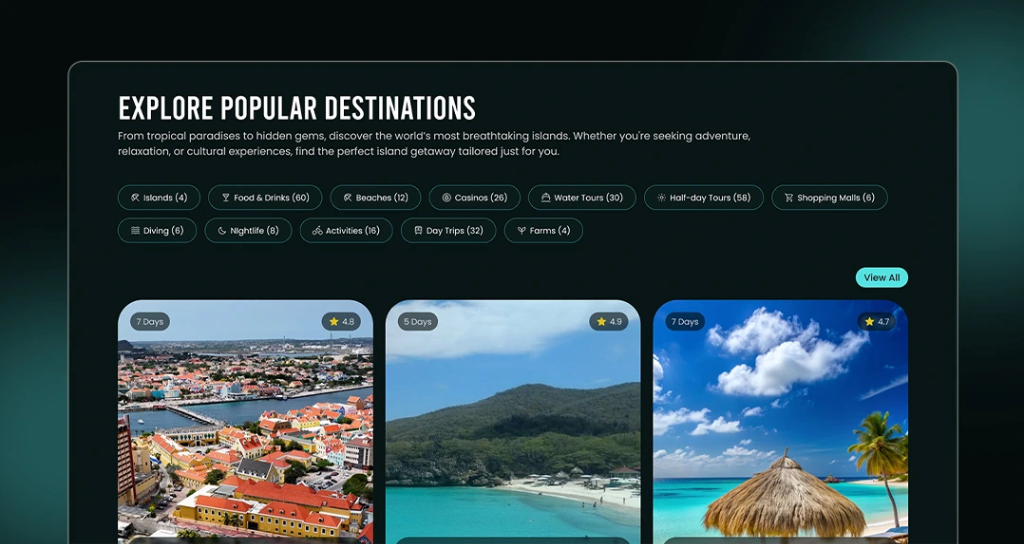Click the waves icon beside Diving

coord(135,231)
